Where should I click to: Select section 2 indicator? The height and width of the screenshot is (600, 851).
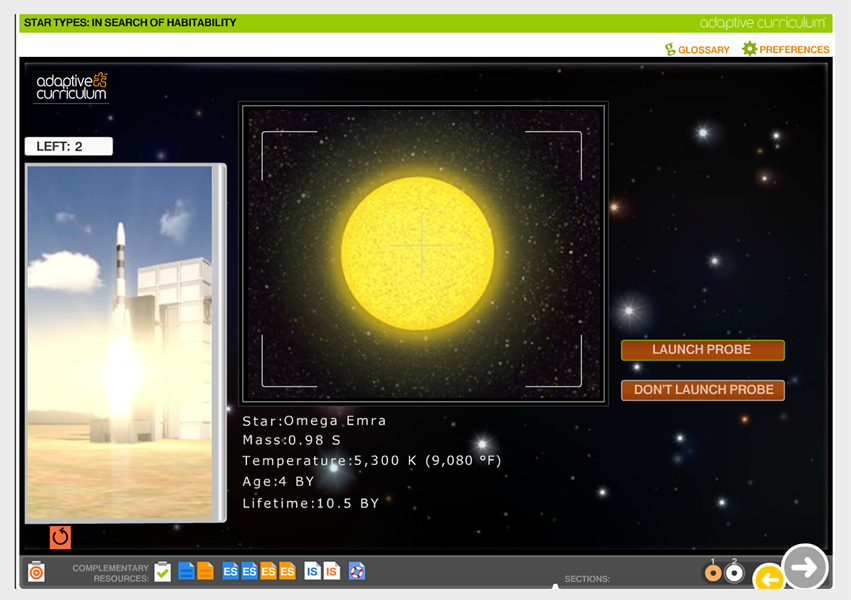pyautogui.click(x=734, y=573)
